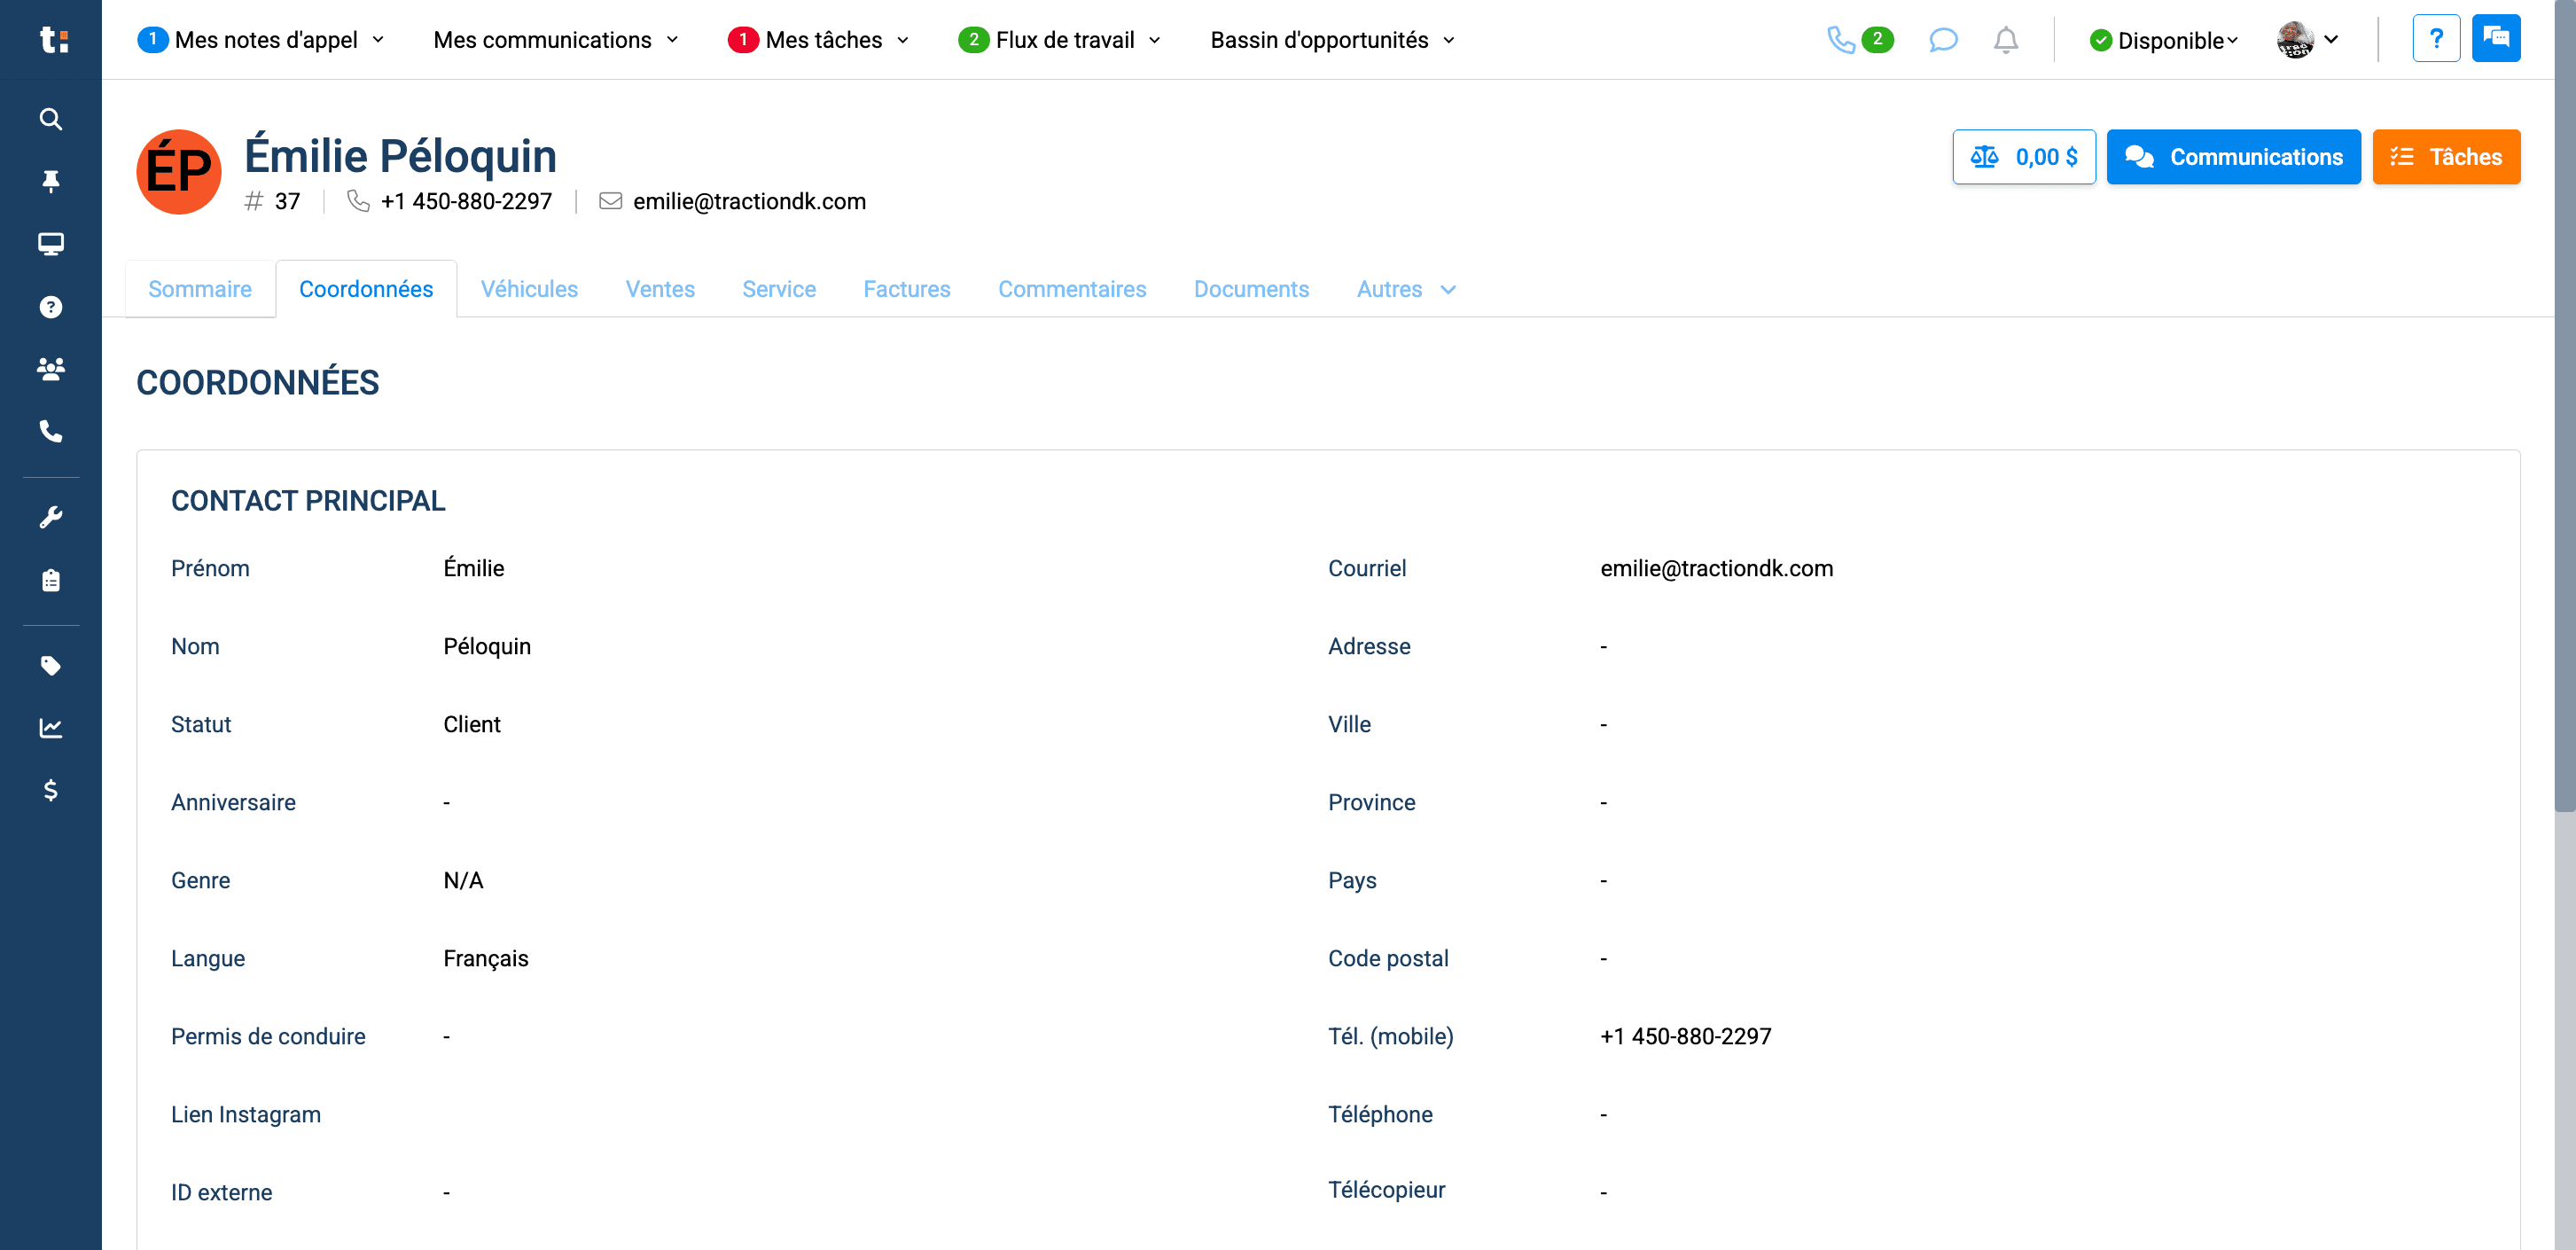Click the question mark circle sidebar icon

click(51, 307)
